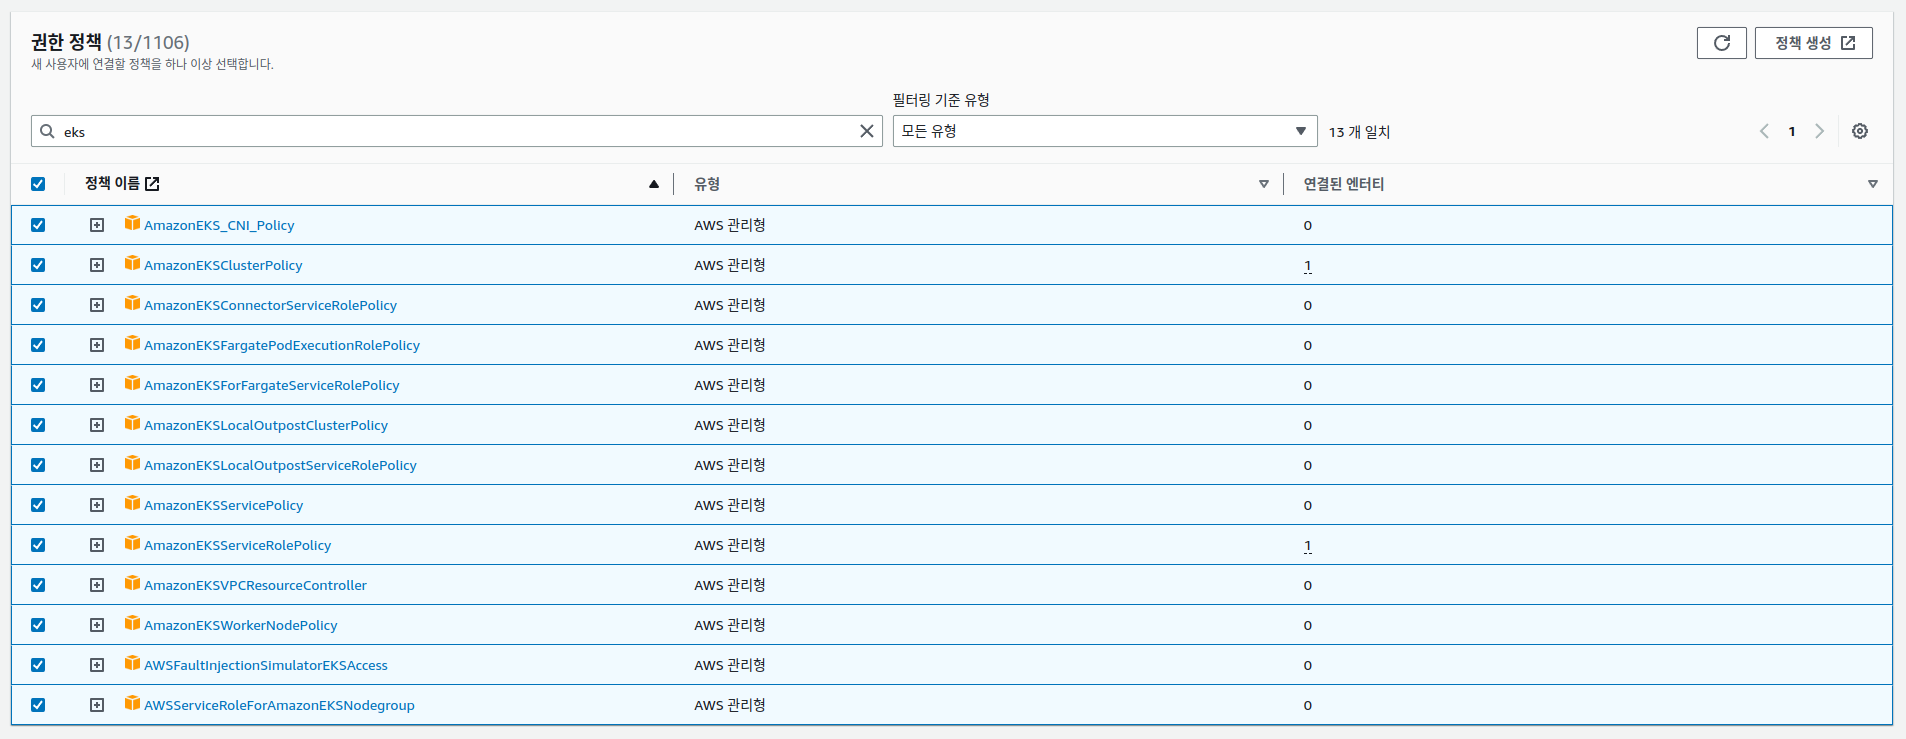Uncheck AmazonEKSWorkerNodePolicy checkbox
The width and height of the screenshot is (1906, 739).
(38, 625)
